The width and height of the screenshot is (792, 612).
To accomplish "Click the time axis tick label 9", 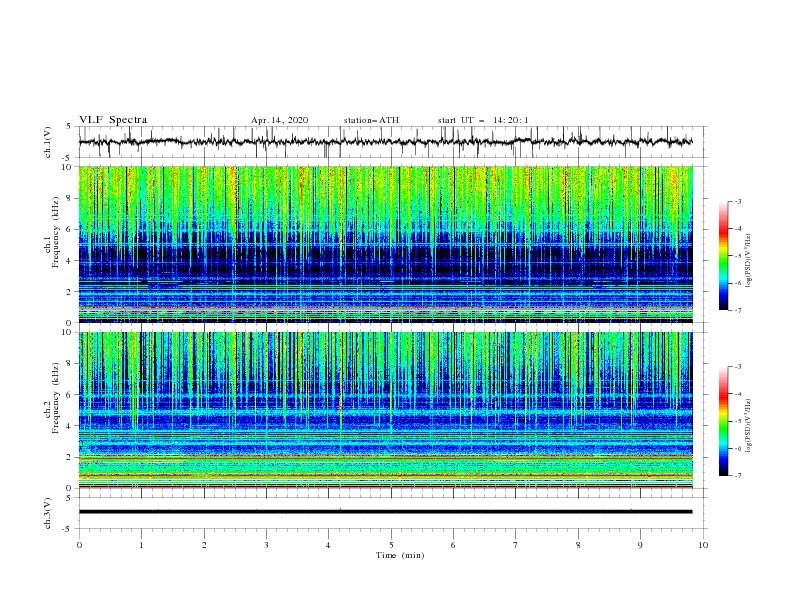I will pos(640,545).
